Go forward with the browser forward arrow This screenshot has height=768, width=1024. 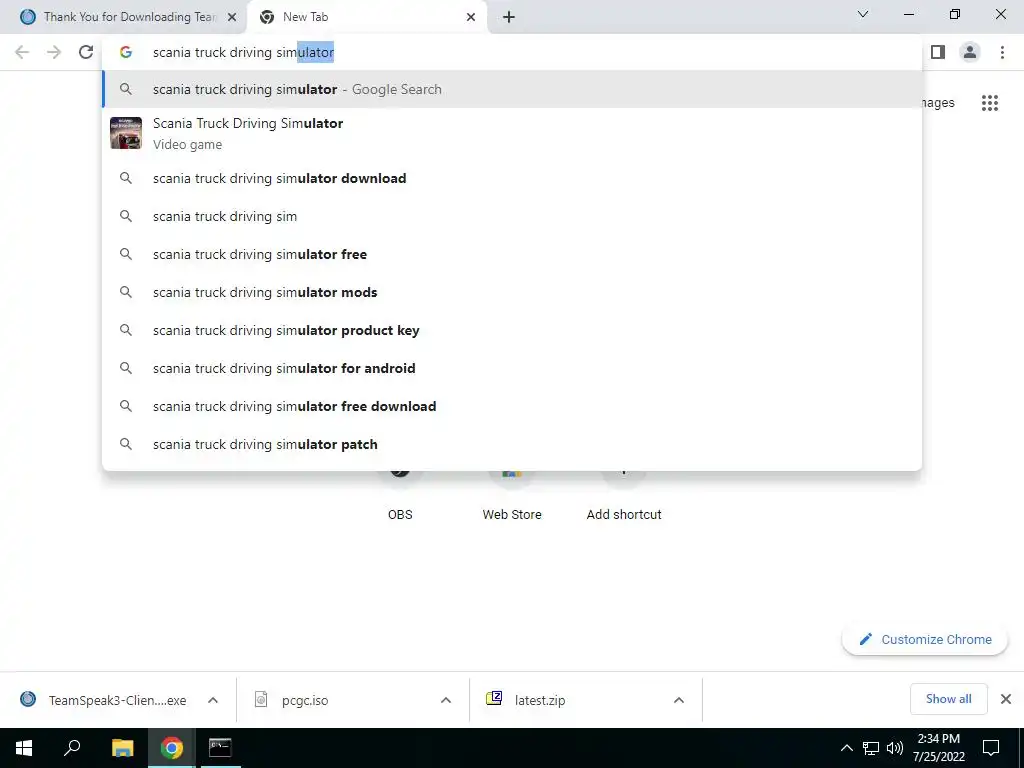(x=54, y=52)
